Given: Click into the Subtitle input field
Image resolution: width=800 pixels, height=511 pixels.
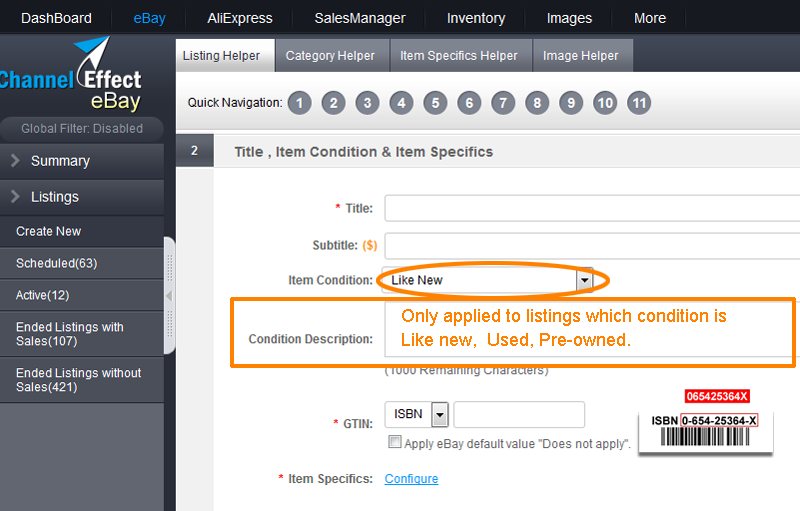Looking at the screenshot, I should tap(592, 246).
